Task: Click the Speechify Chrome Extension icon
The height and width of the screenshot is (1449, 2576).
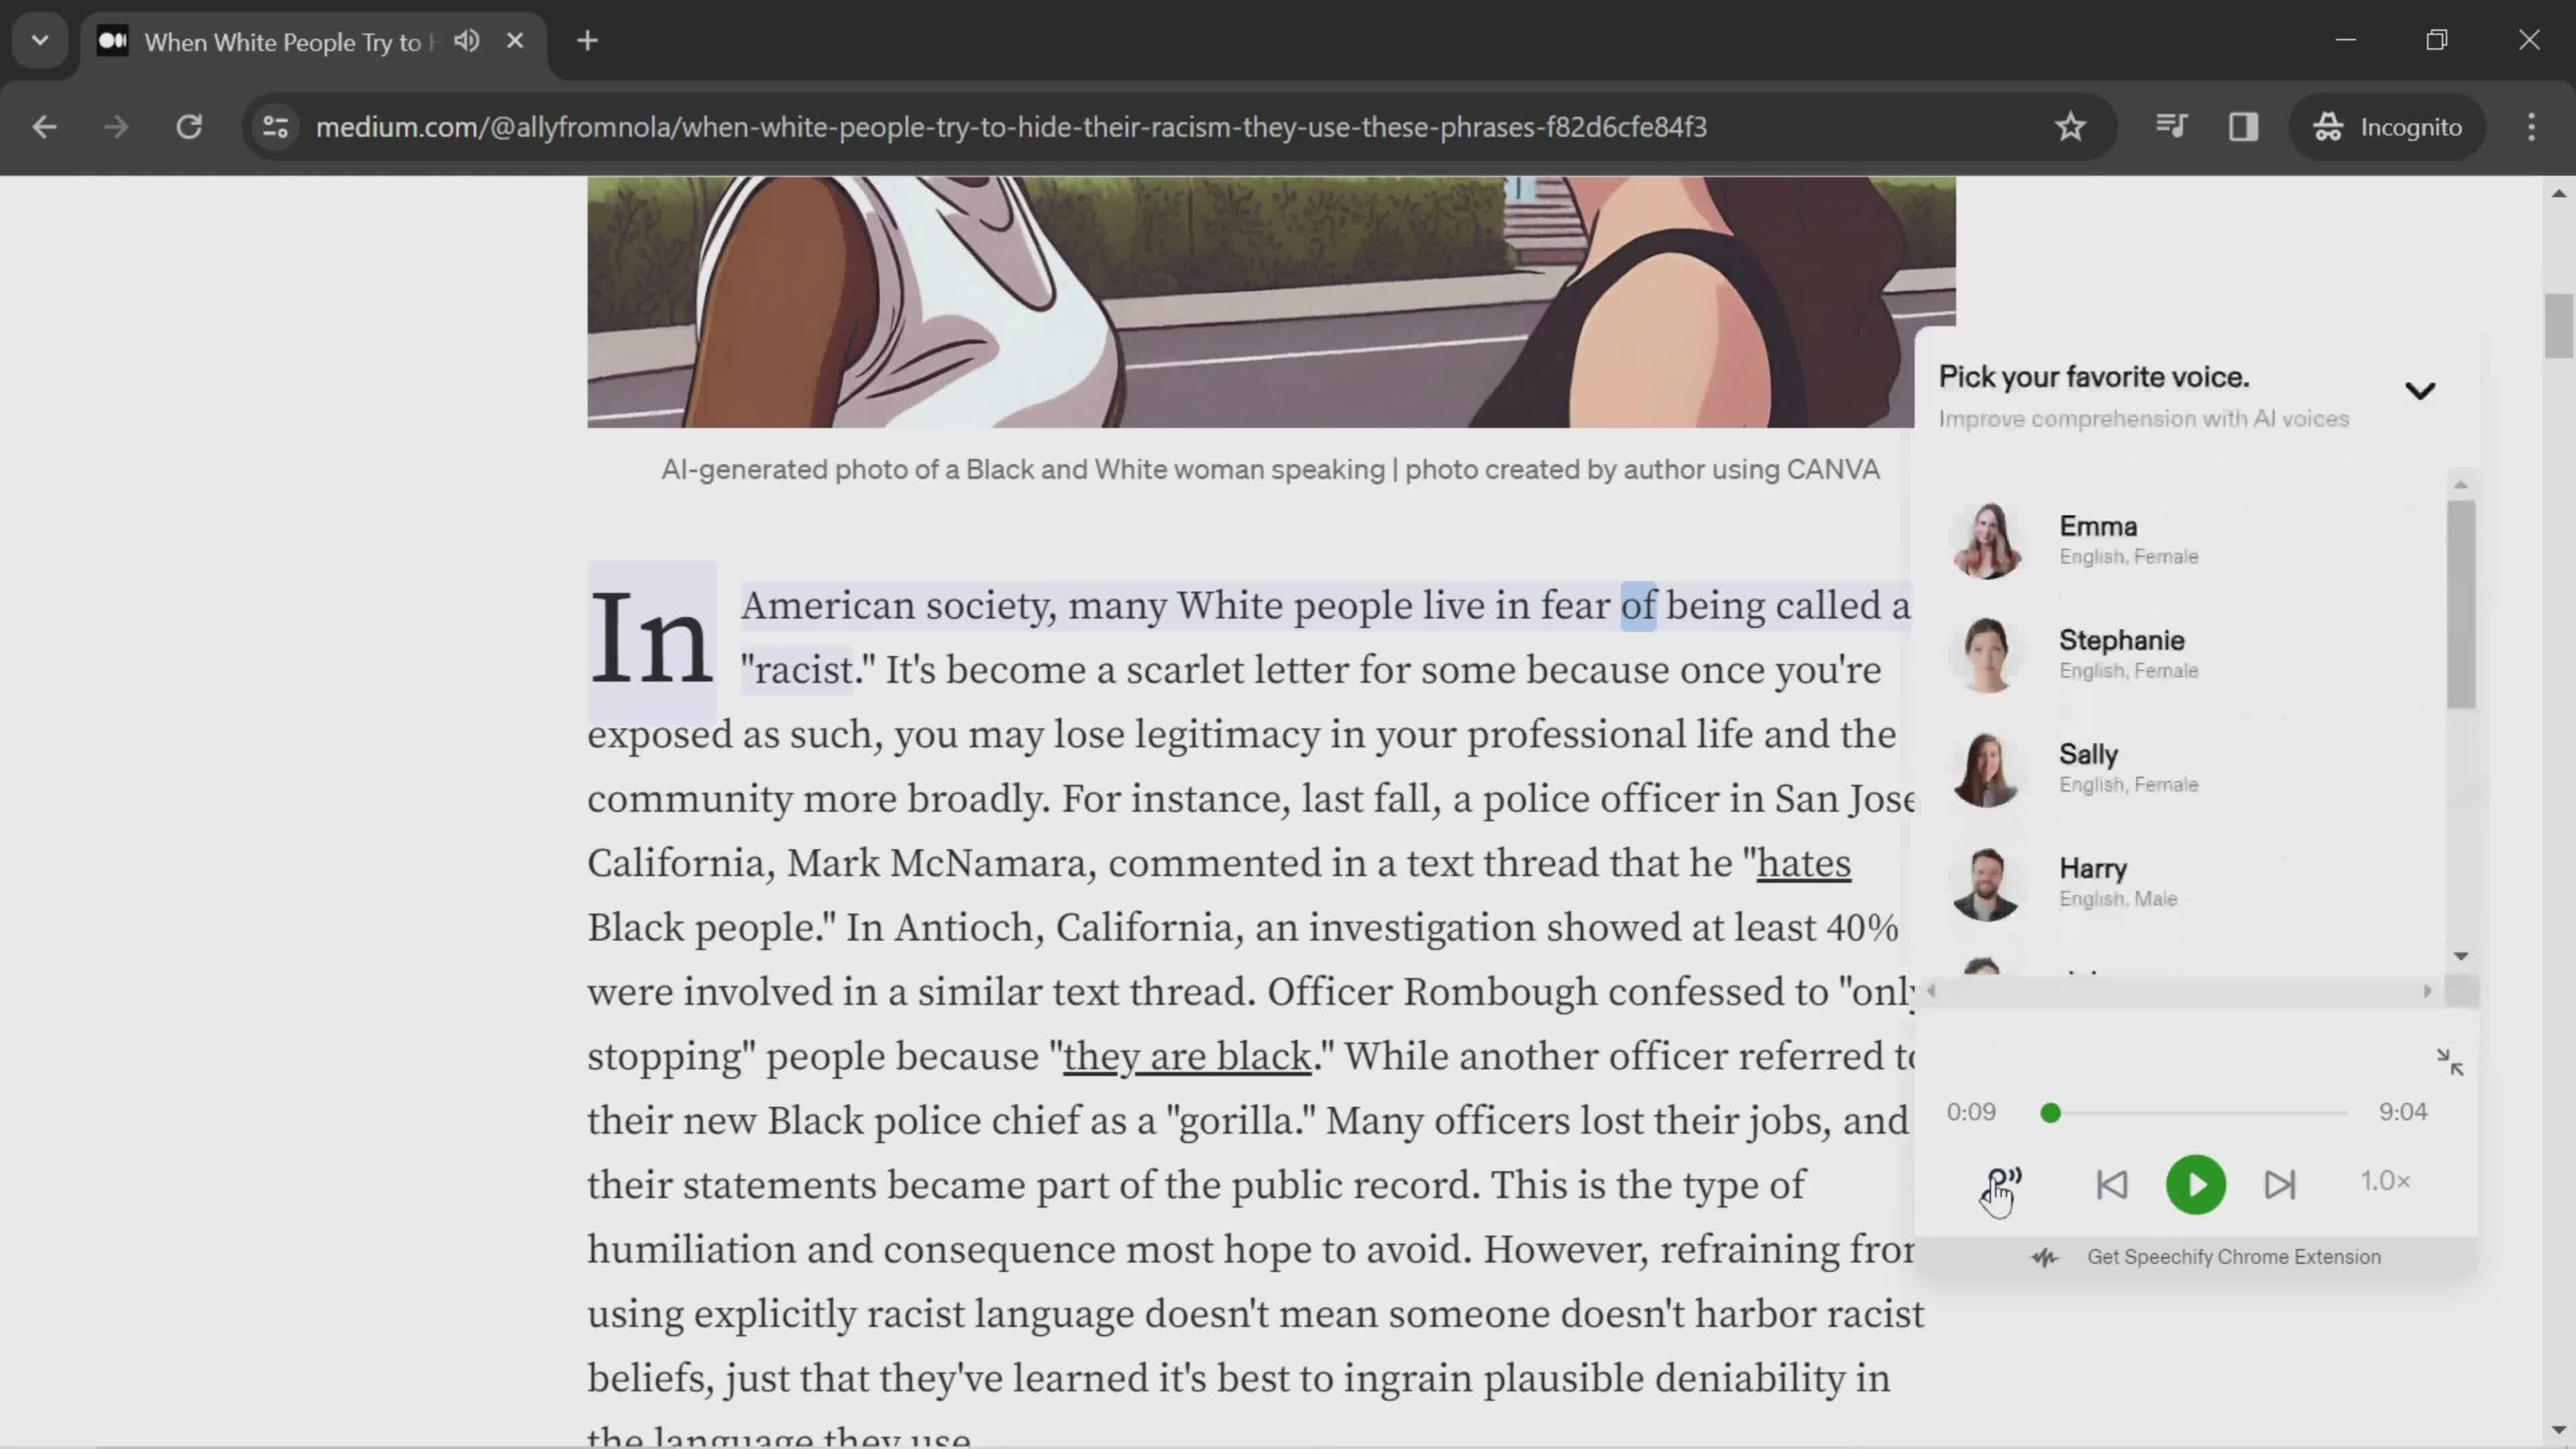Action: click(x=2043, y=1256)
